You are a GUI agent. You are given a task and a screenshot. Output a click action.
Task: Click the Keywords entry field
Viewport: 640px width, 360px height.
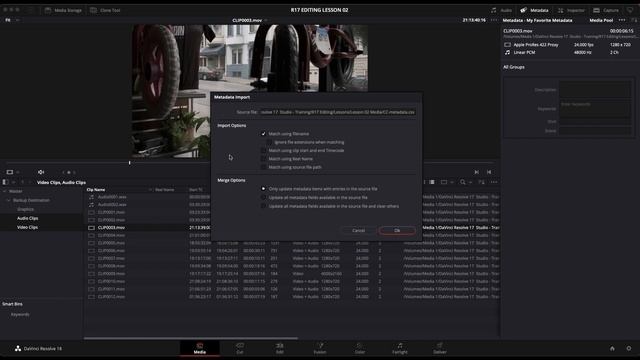(596, 109)
